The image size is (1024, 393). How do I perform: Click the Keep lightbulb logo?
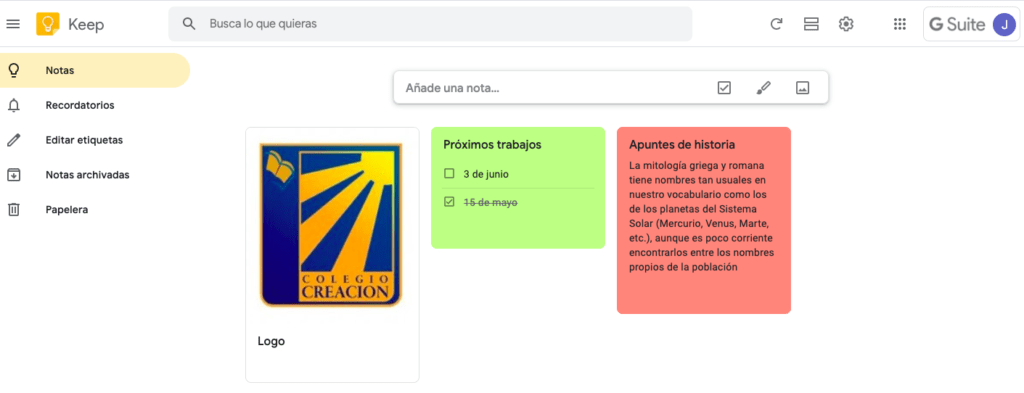click(48, 24)
